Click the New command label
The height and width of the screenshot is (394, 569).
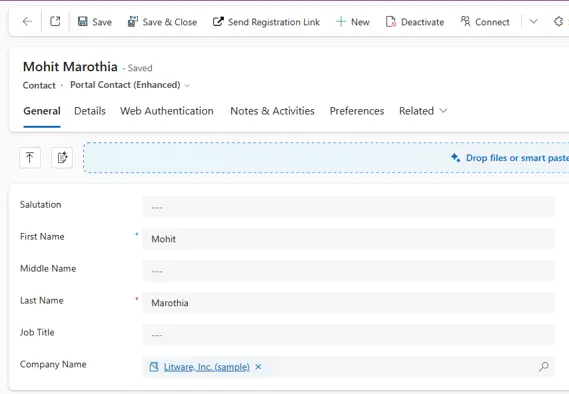click(x=360, y=22)
